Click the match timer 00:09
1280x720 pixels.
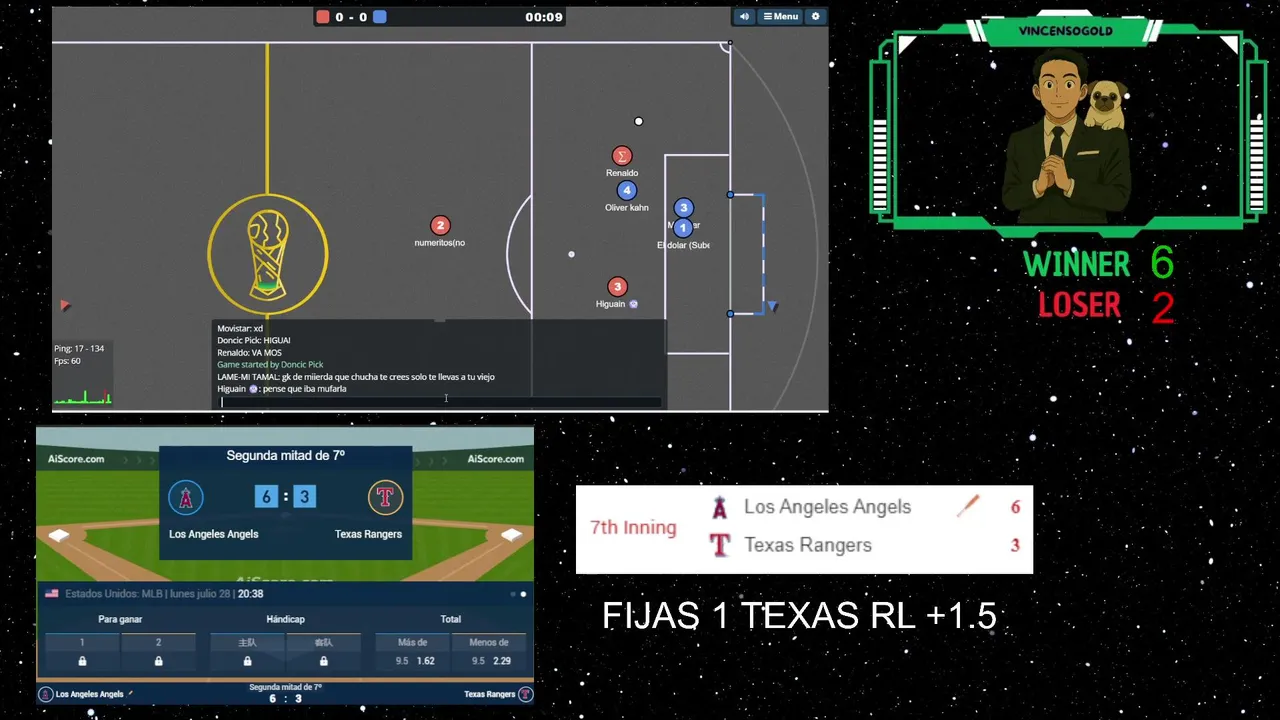[544, 17]
